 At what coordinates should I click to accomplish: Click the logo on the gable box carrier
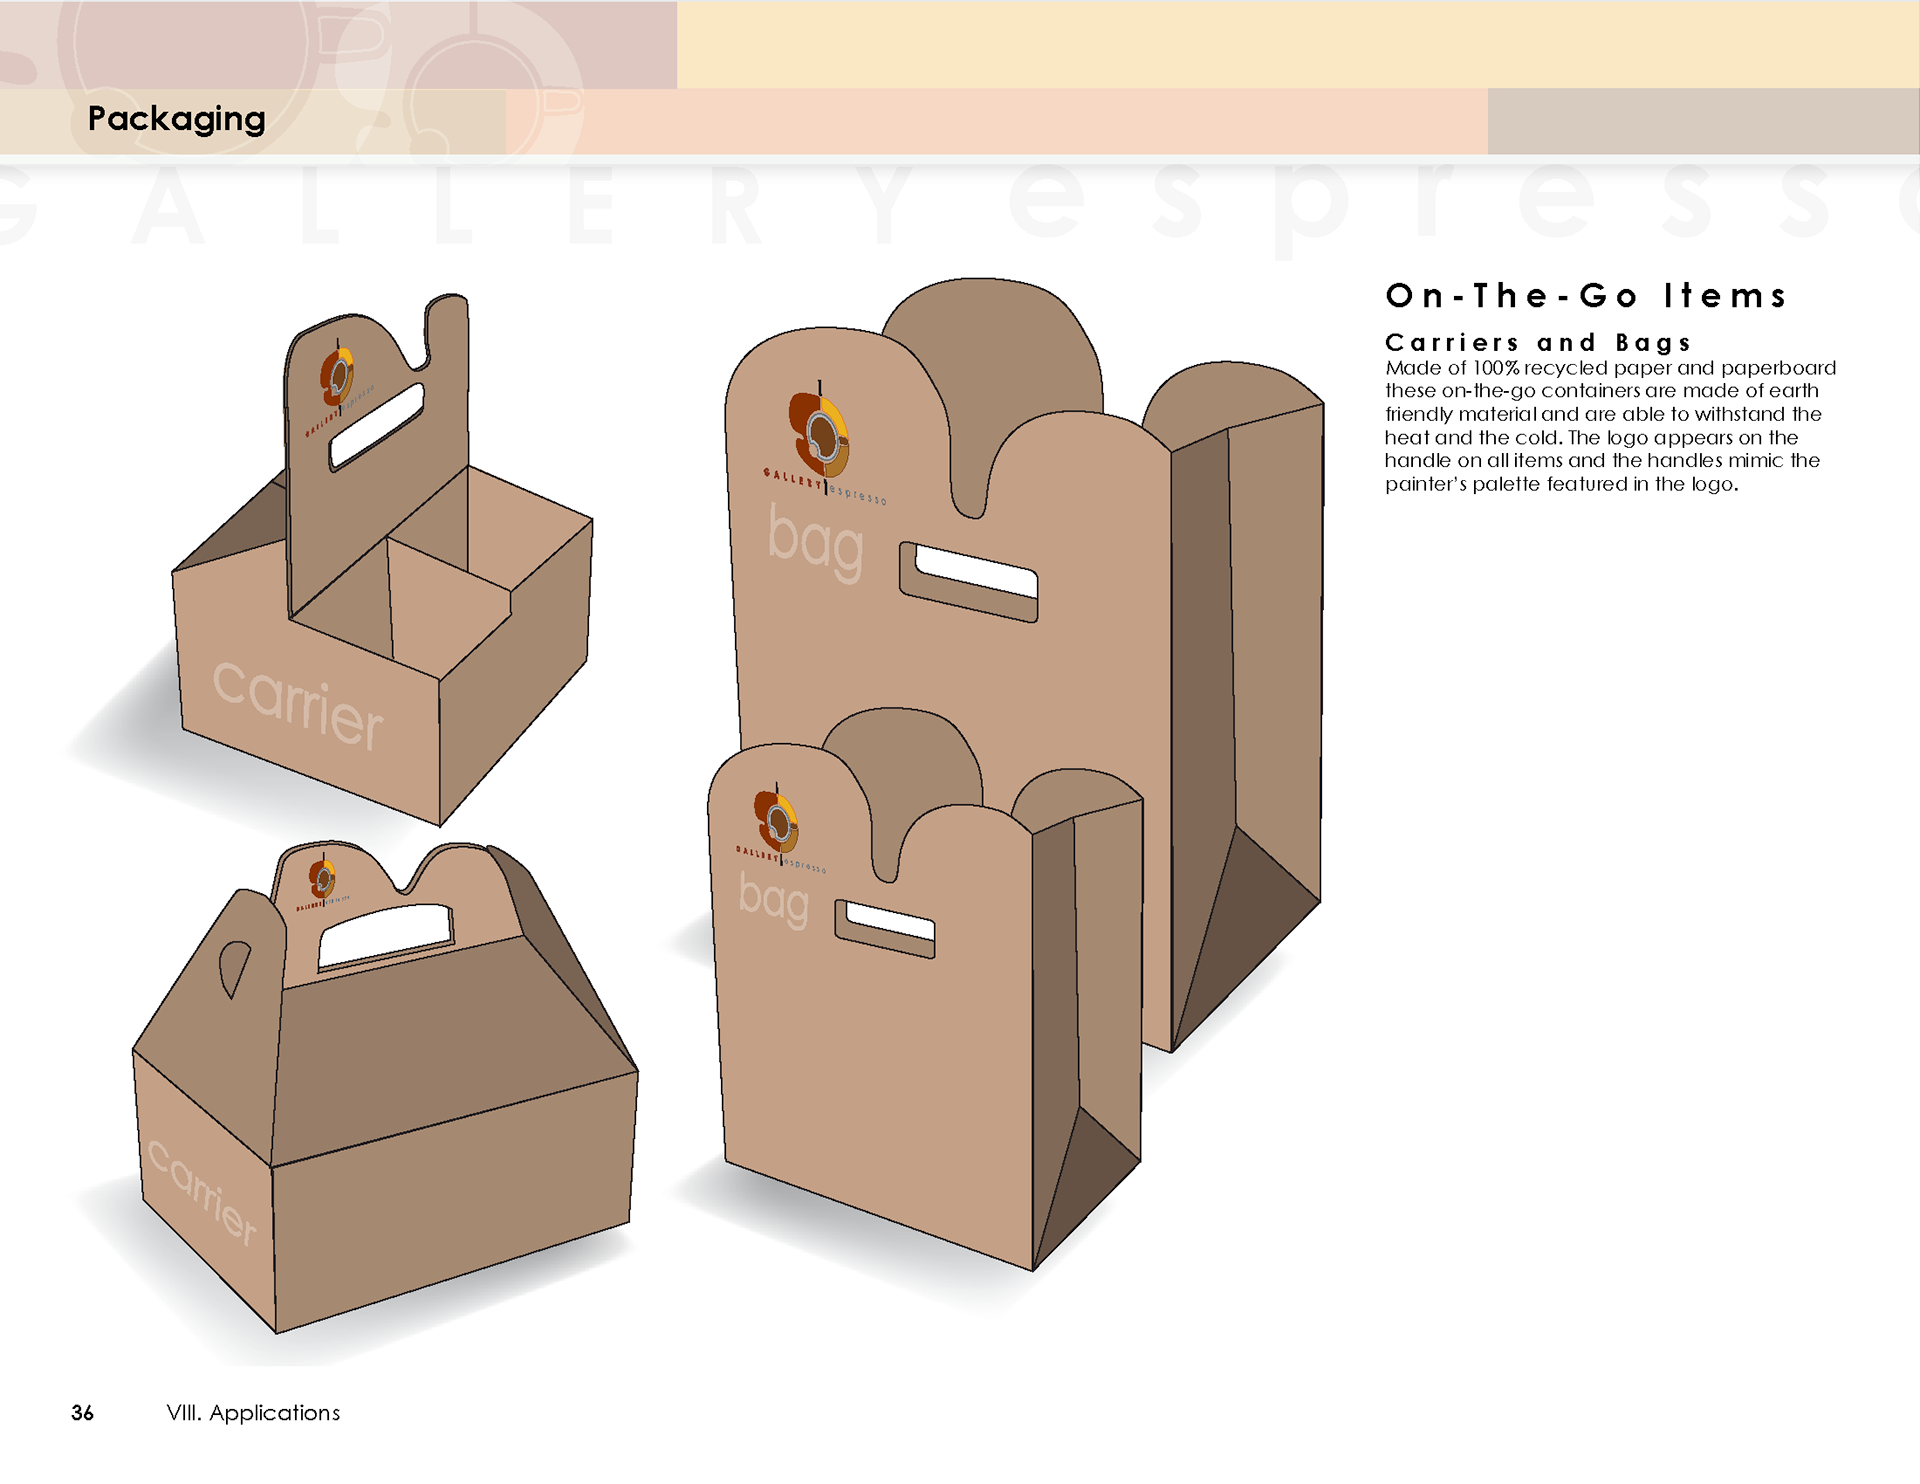[x=323, y=882]
